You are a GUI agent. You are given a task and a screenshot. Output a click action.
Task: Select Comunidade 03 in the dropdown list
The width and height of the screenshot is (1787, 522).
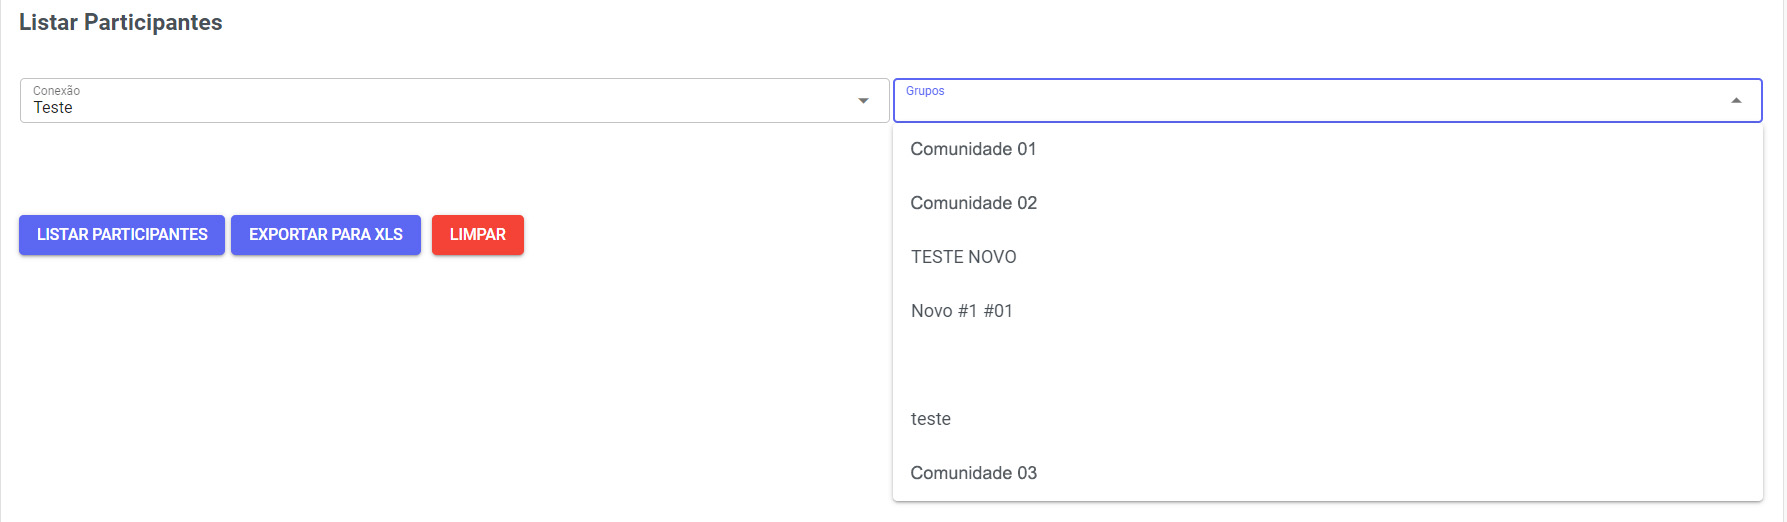pos(973,473)
